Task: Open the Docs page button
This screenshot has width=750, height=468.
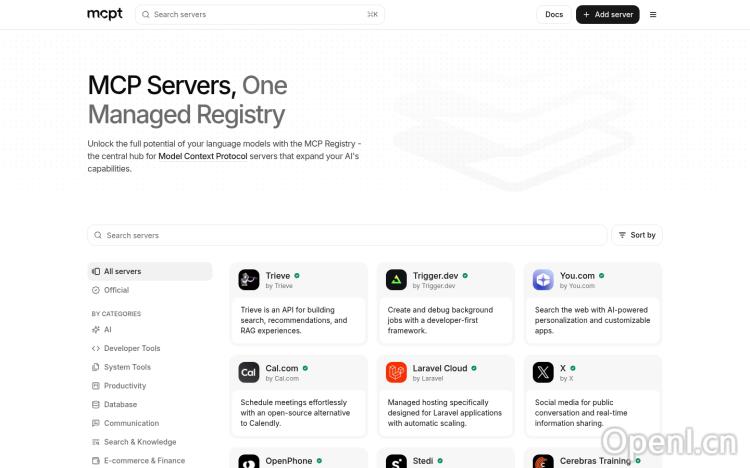Action: pos(554,15)
